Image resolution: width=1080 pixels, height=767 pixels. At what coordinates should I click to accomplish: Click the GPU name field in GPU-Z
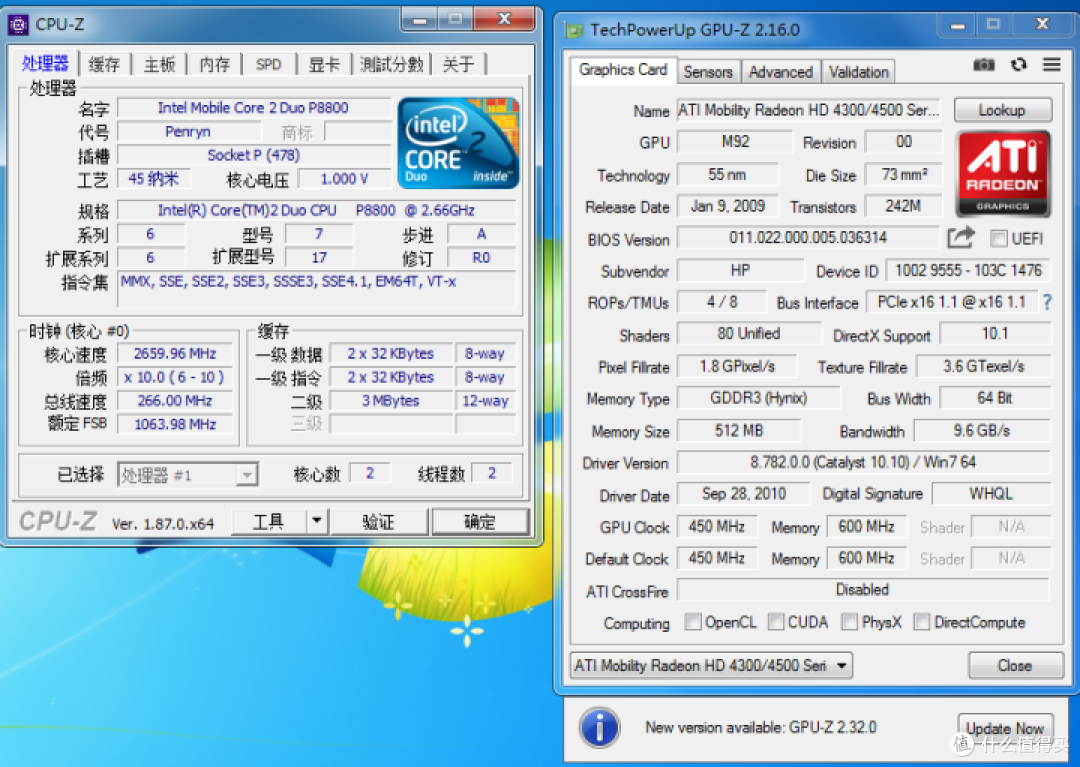[x=809, y=110]
